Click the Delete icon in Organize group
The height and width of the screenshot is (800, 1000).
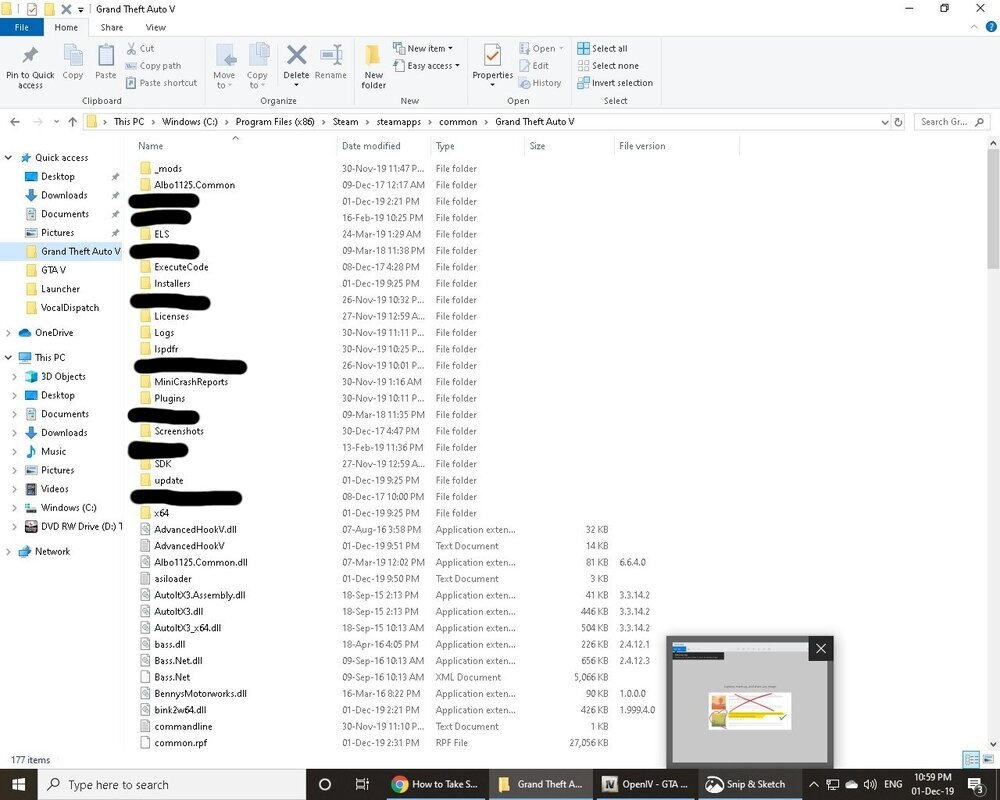point(296,55)
